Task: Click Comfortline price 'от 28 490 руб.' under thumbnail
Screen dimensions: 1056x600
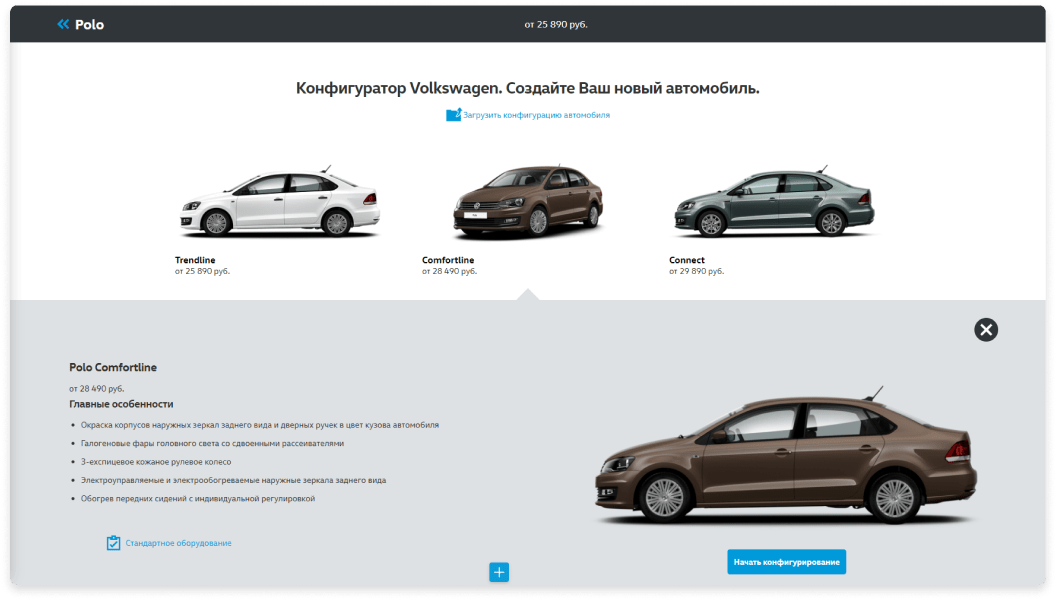Action: 449,271
